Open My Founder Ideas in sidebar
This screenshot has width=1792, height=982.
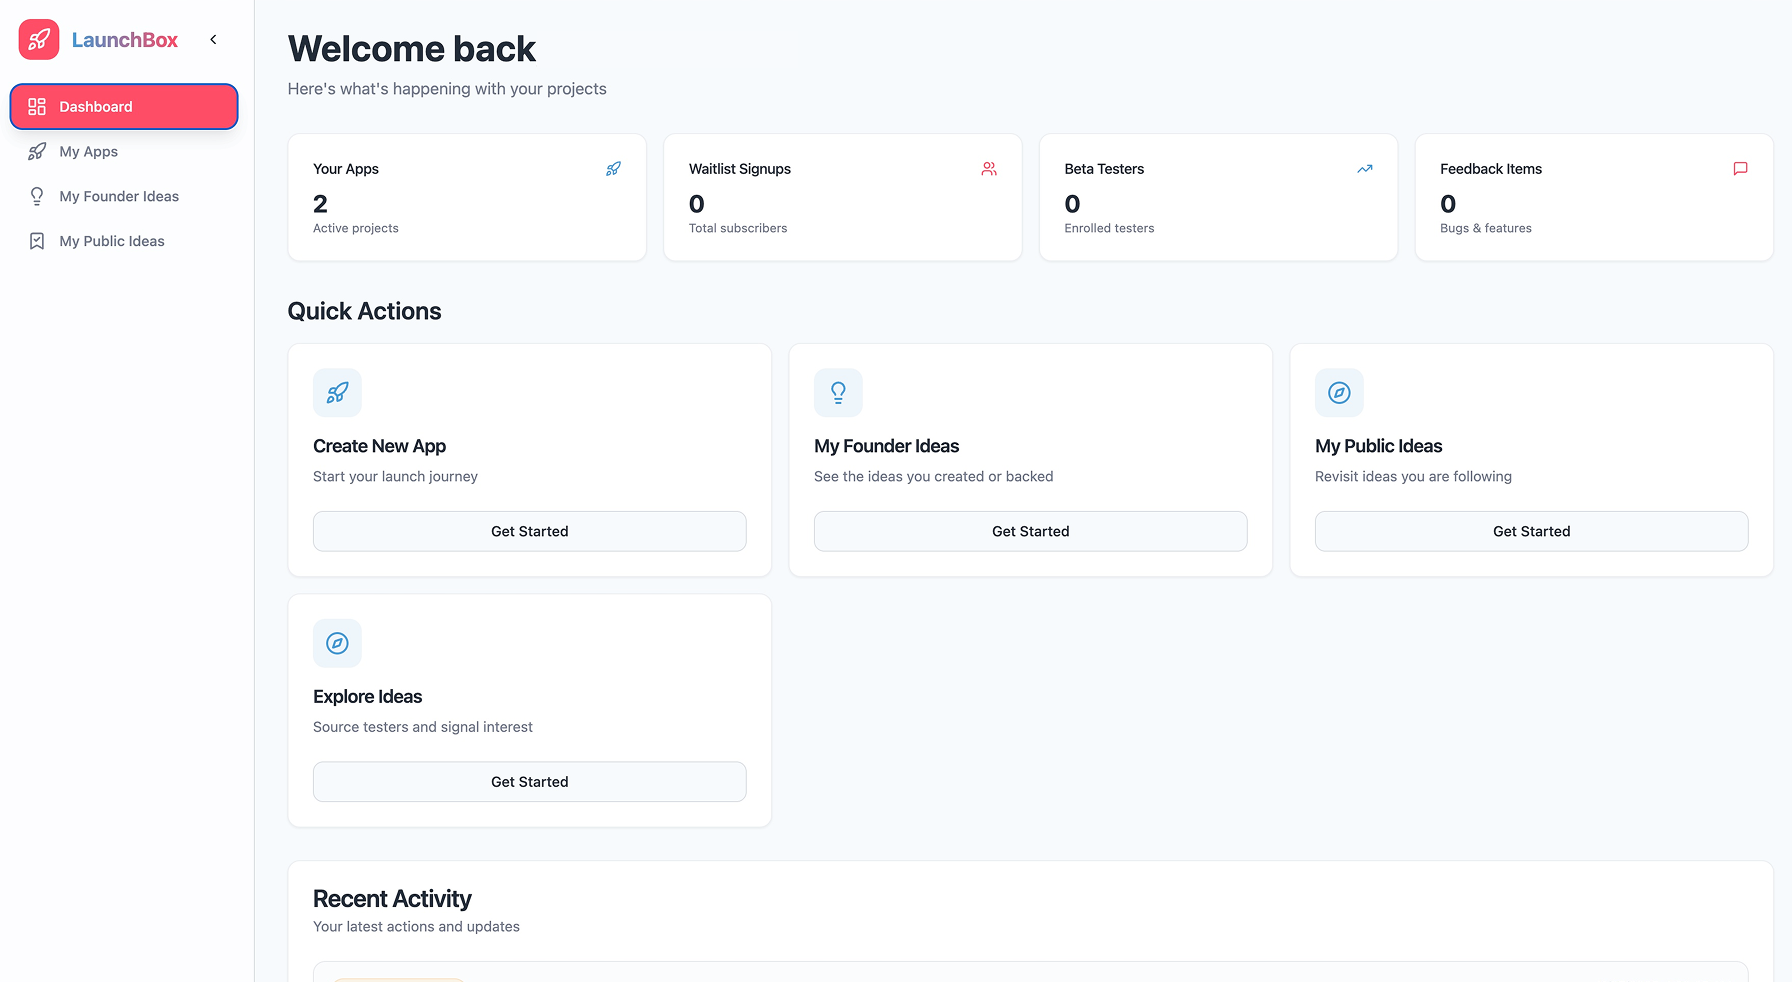click(119, 196)
